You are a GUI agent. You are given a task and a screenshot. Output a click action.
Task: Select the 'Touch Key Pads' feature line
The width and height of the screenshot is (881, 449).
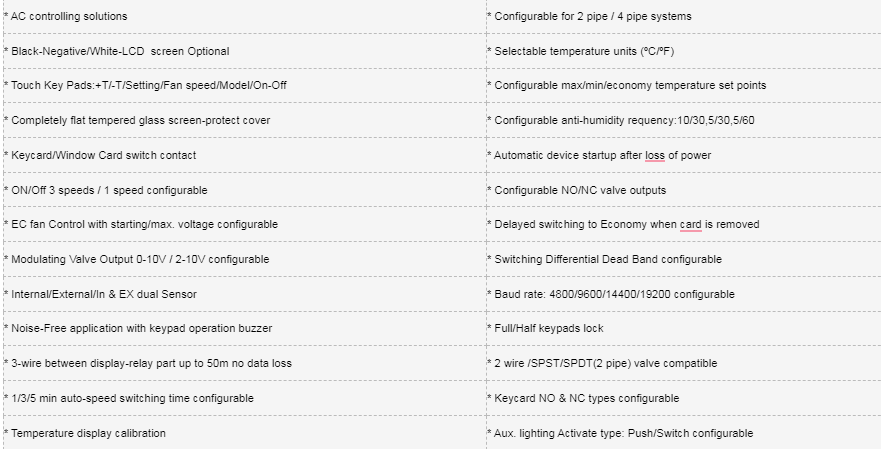point(148,85)
